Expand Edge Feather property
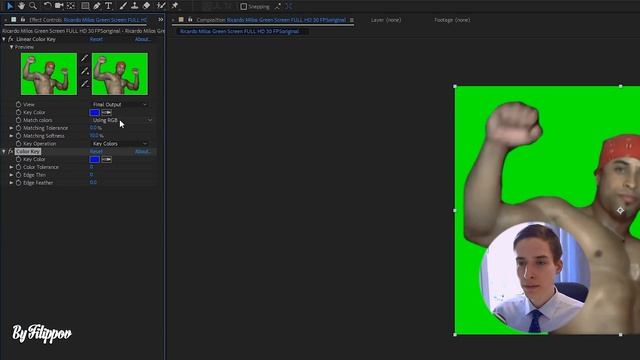 tap(11, 183)
